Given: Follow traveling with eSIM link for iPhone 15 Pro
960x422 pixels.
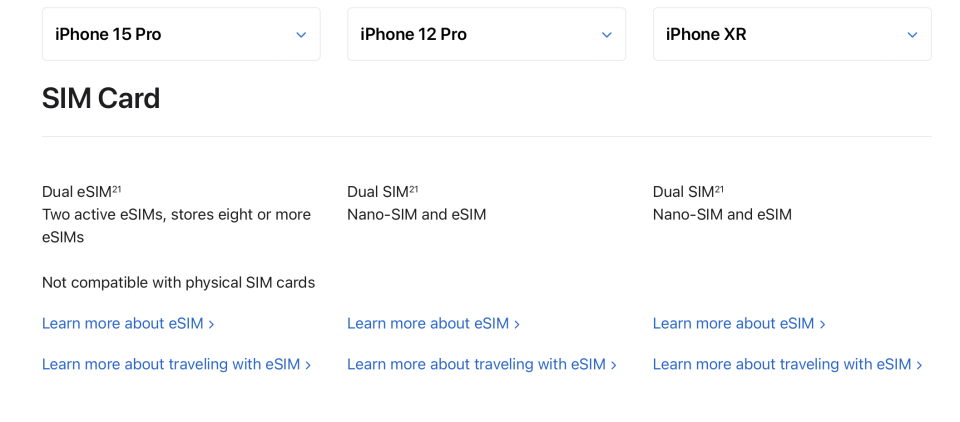Looking at the screenshot, I should pos(176,364).
